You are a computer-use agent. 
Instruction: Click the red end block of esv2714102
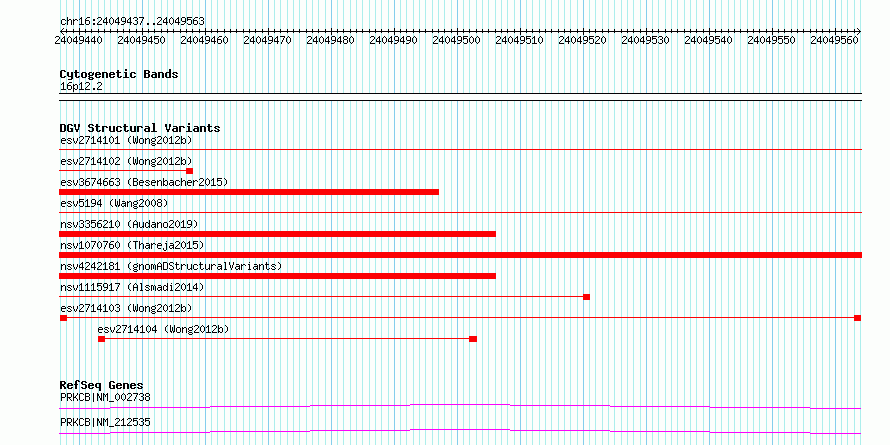click(190, 171)
